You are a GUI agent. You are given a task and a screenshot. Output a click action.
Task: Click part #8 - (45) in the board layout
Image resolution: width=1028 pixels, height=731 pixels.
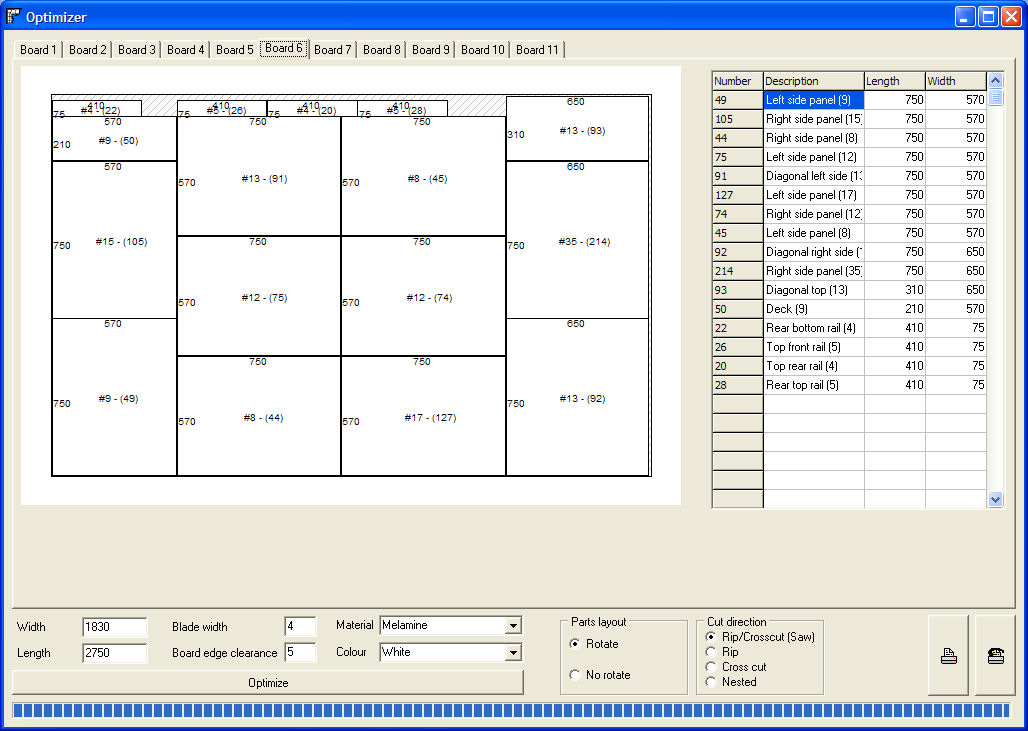[x=423, y=176]
